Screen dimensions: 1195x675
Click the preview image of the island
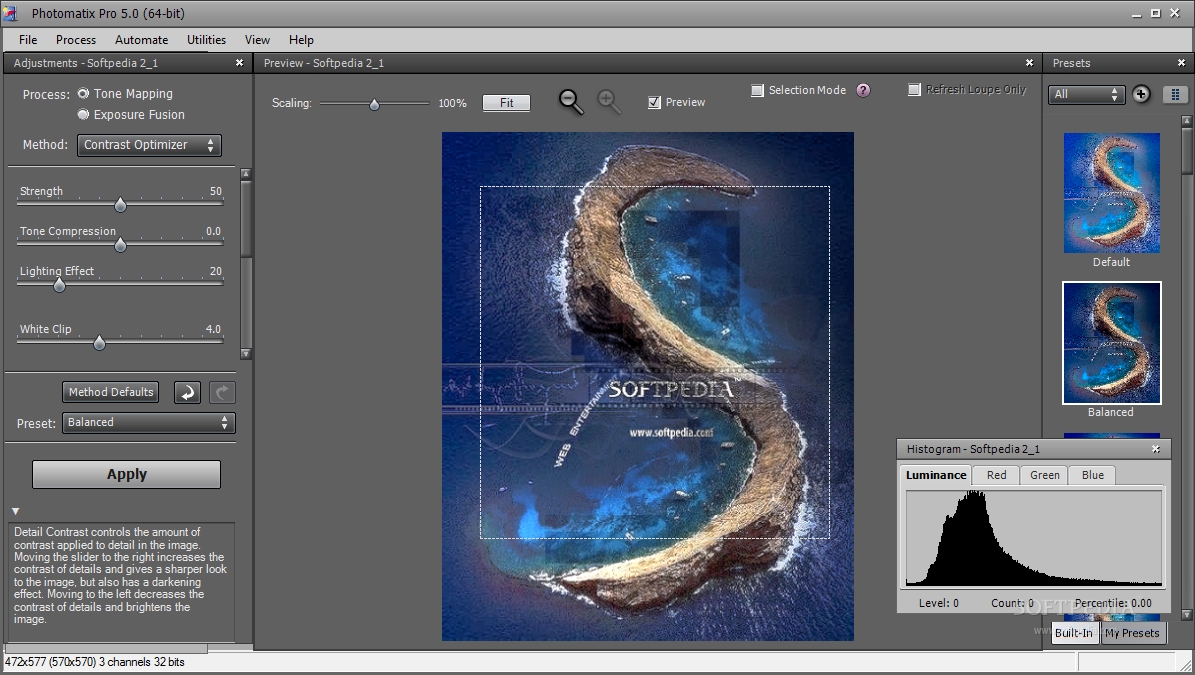tap(648, 386)
